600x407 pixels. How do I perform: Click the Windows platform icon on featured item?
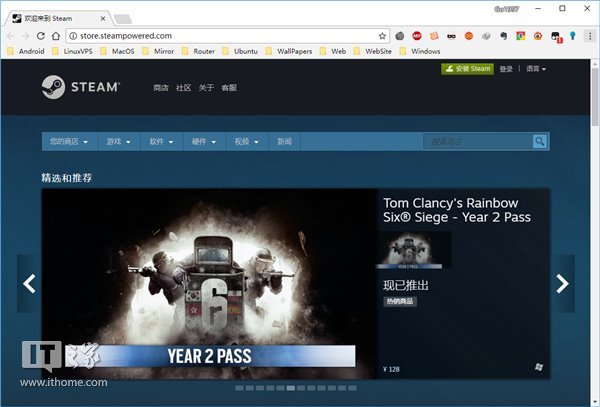pos(539,367)
